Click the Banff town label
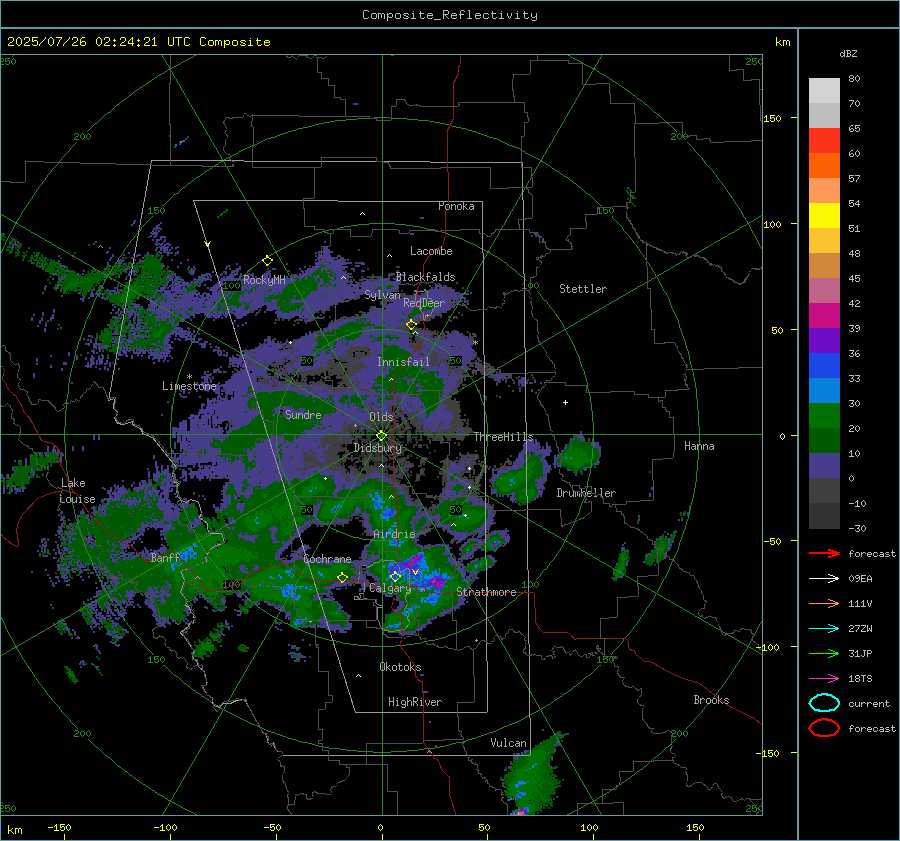The width and height of the screenshot is (900, 841). 165,557
